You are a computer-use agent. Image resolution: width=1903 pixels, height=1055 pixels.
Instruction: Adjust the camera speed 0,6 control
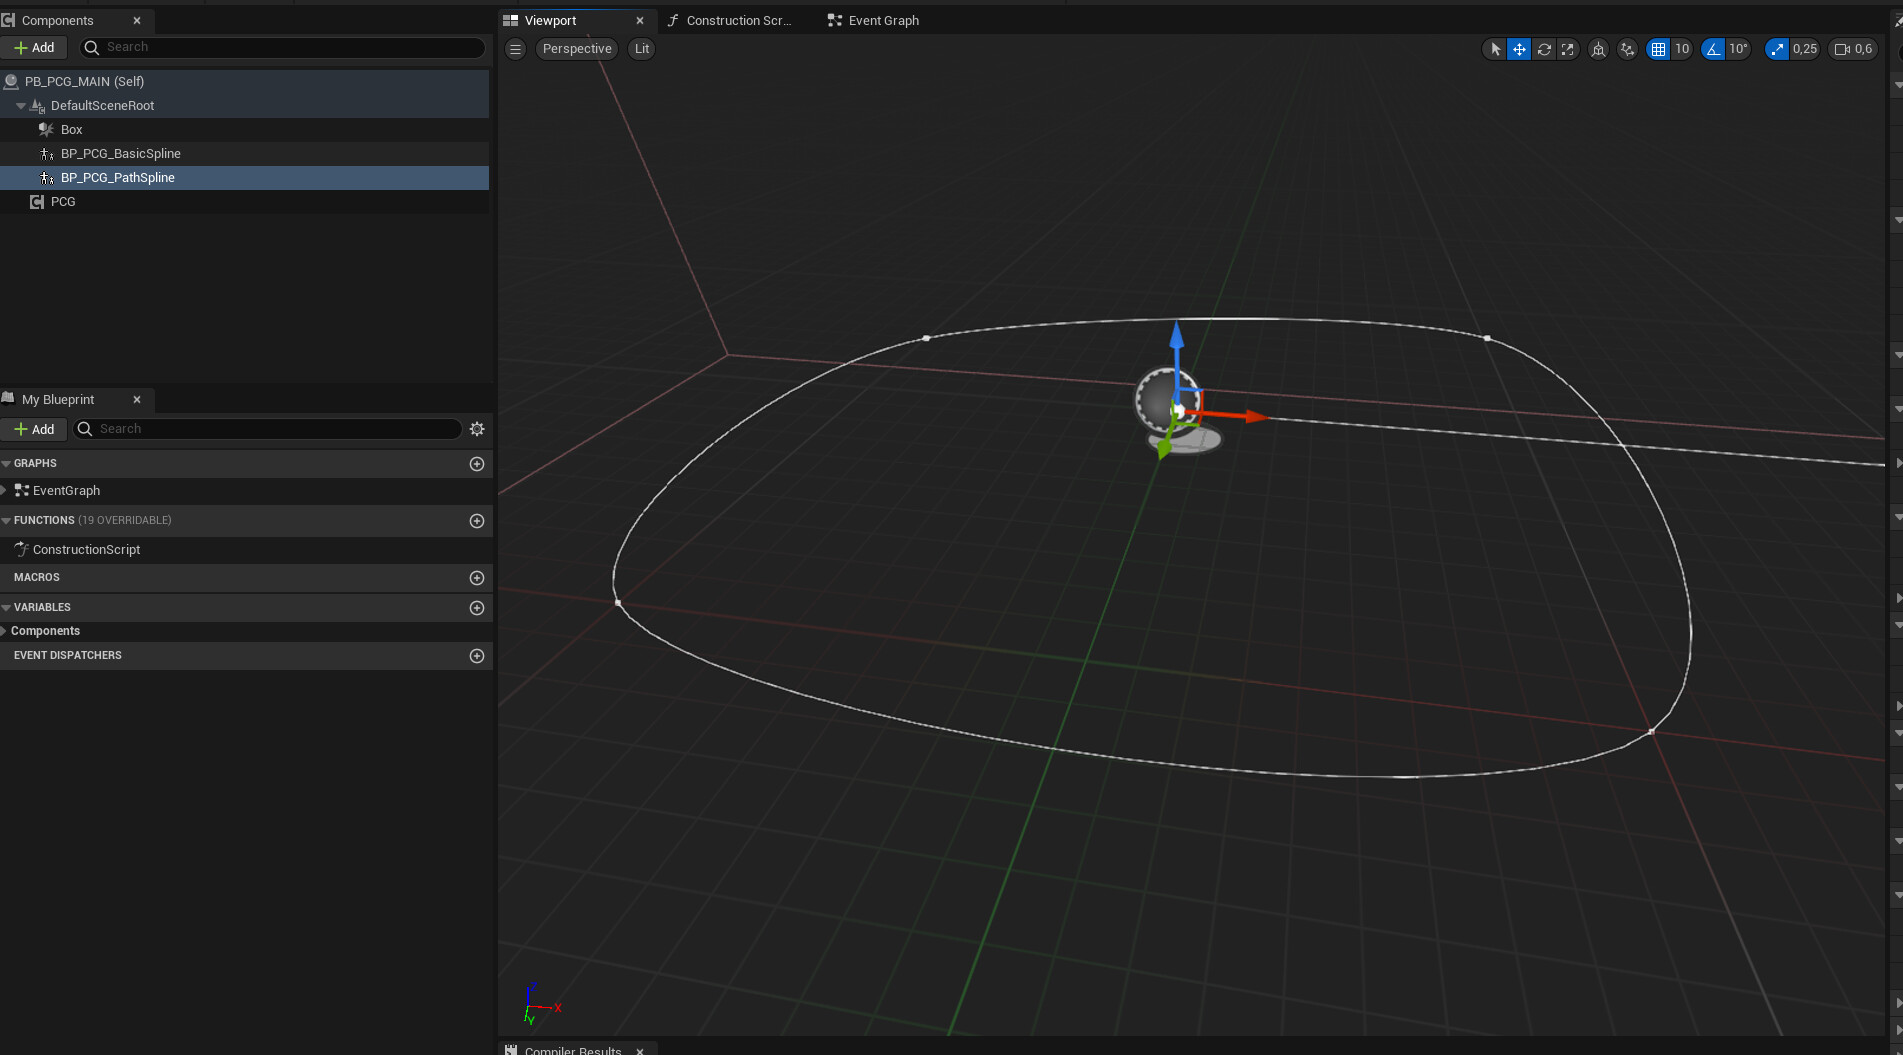coord(1853,49)
